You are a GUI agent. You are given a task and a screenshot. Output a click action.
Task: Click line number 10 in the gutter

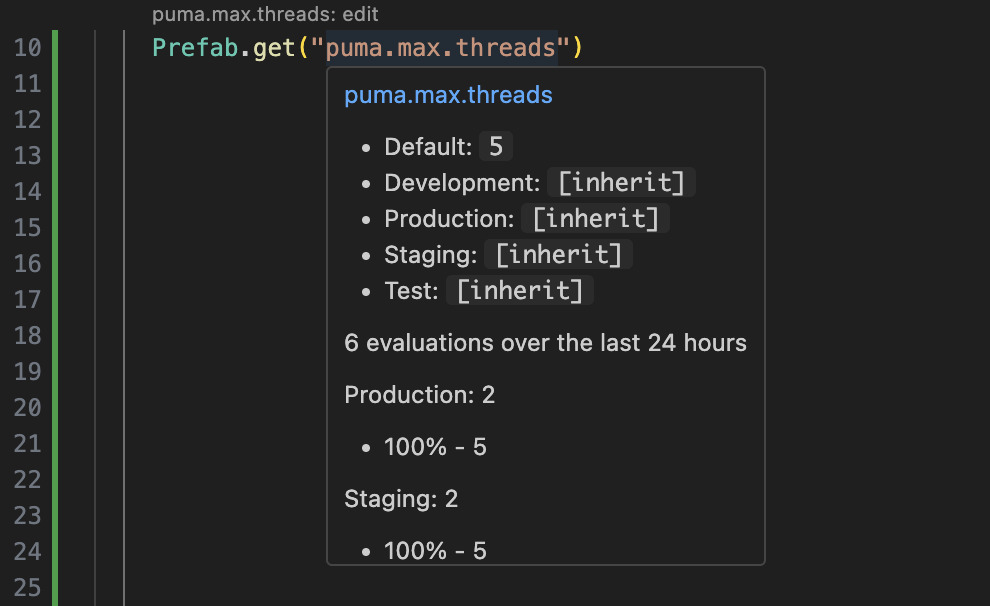point(29,47)
